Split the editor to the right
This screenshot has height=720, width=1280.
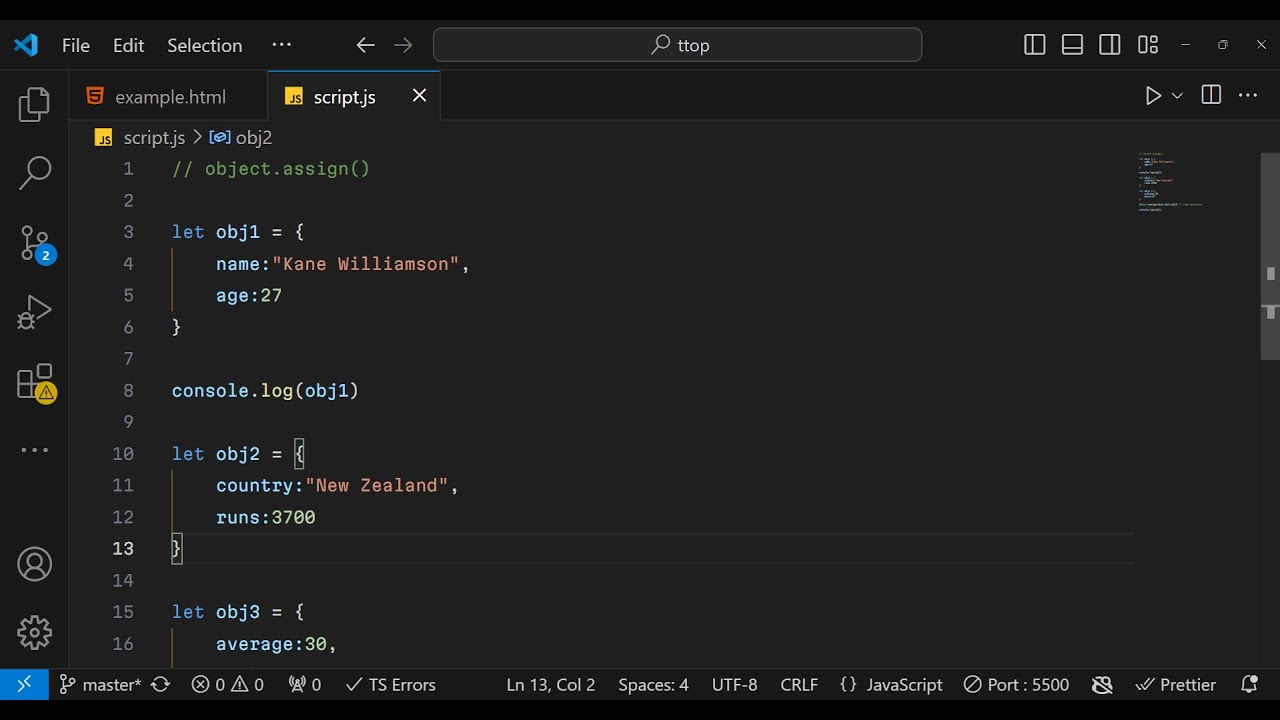pos(1211,95)
